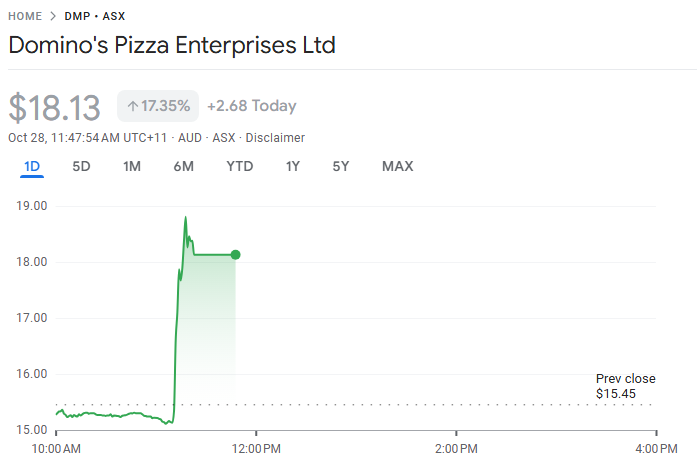The image size is (697, 473).
Task: Click the Domino's Pizza Enterprises Ltd heading
Action: tap(172, 45)
